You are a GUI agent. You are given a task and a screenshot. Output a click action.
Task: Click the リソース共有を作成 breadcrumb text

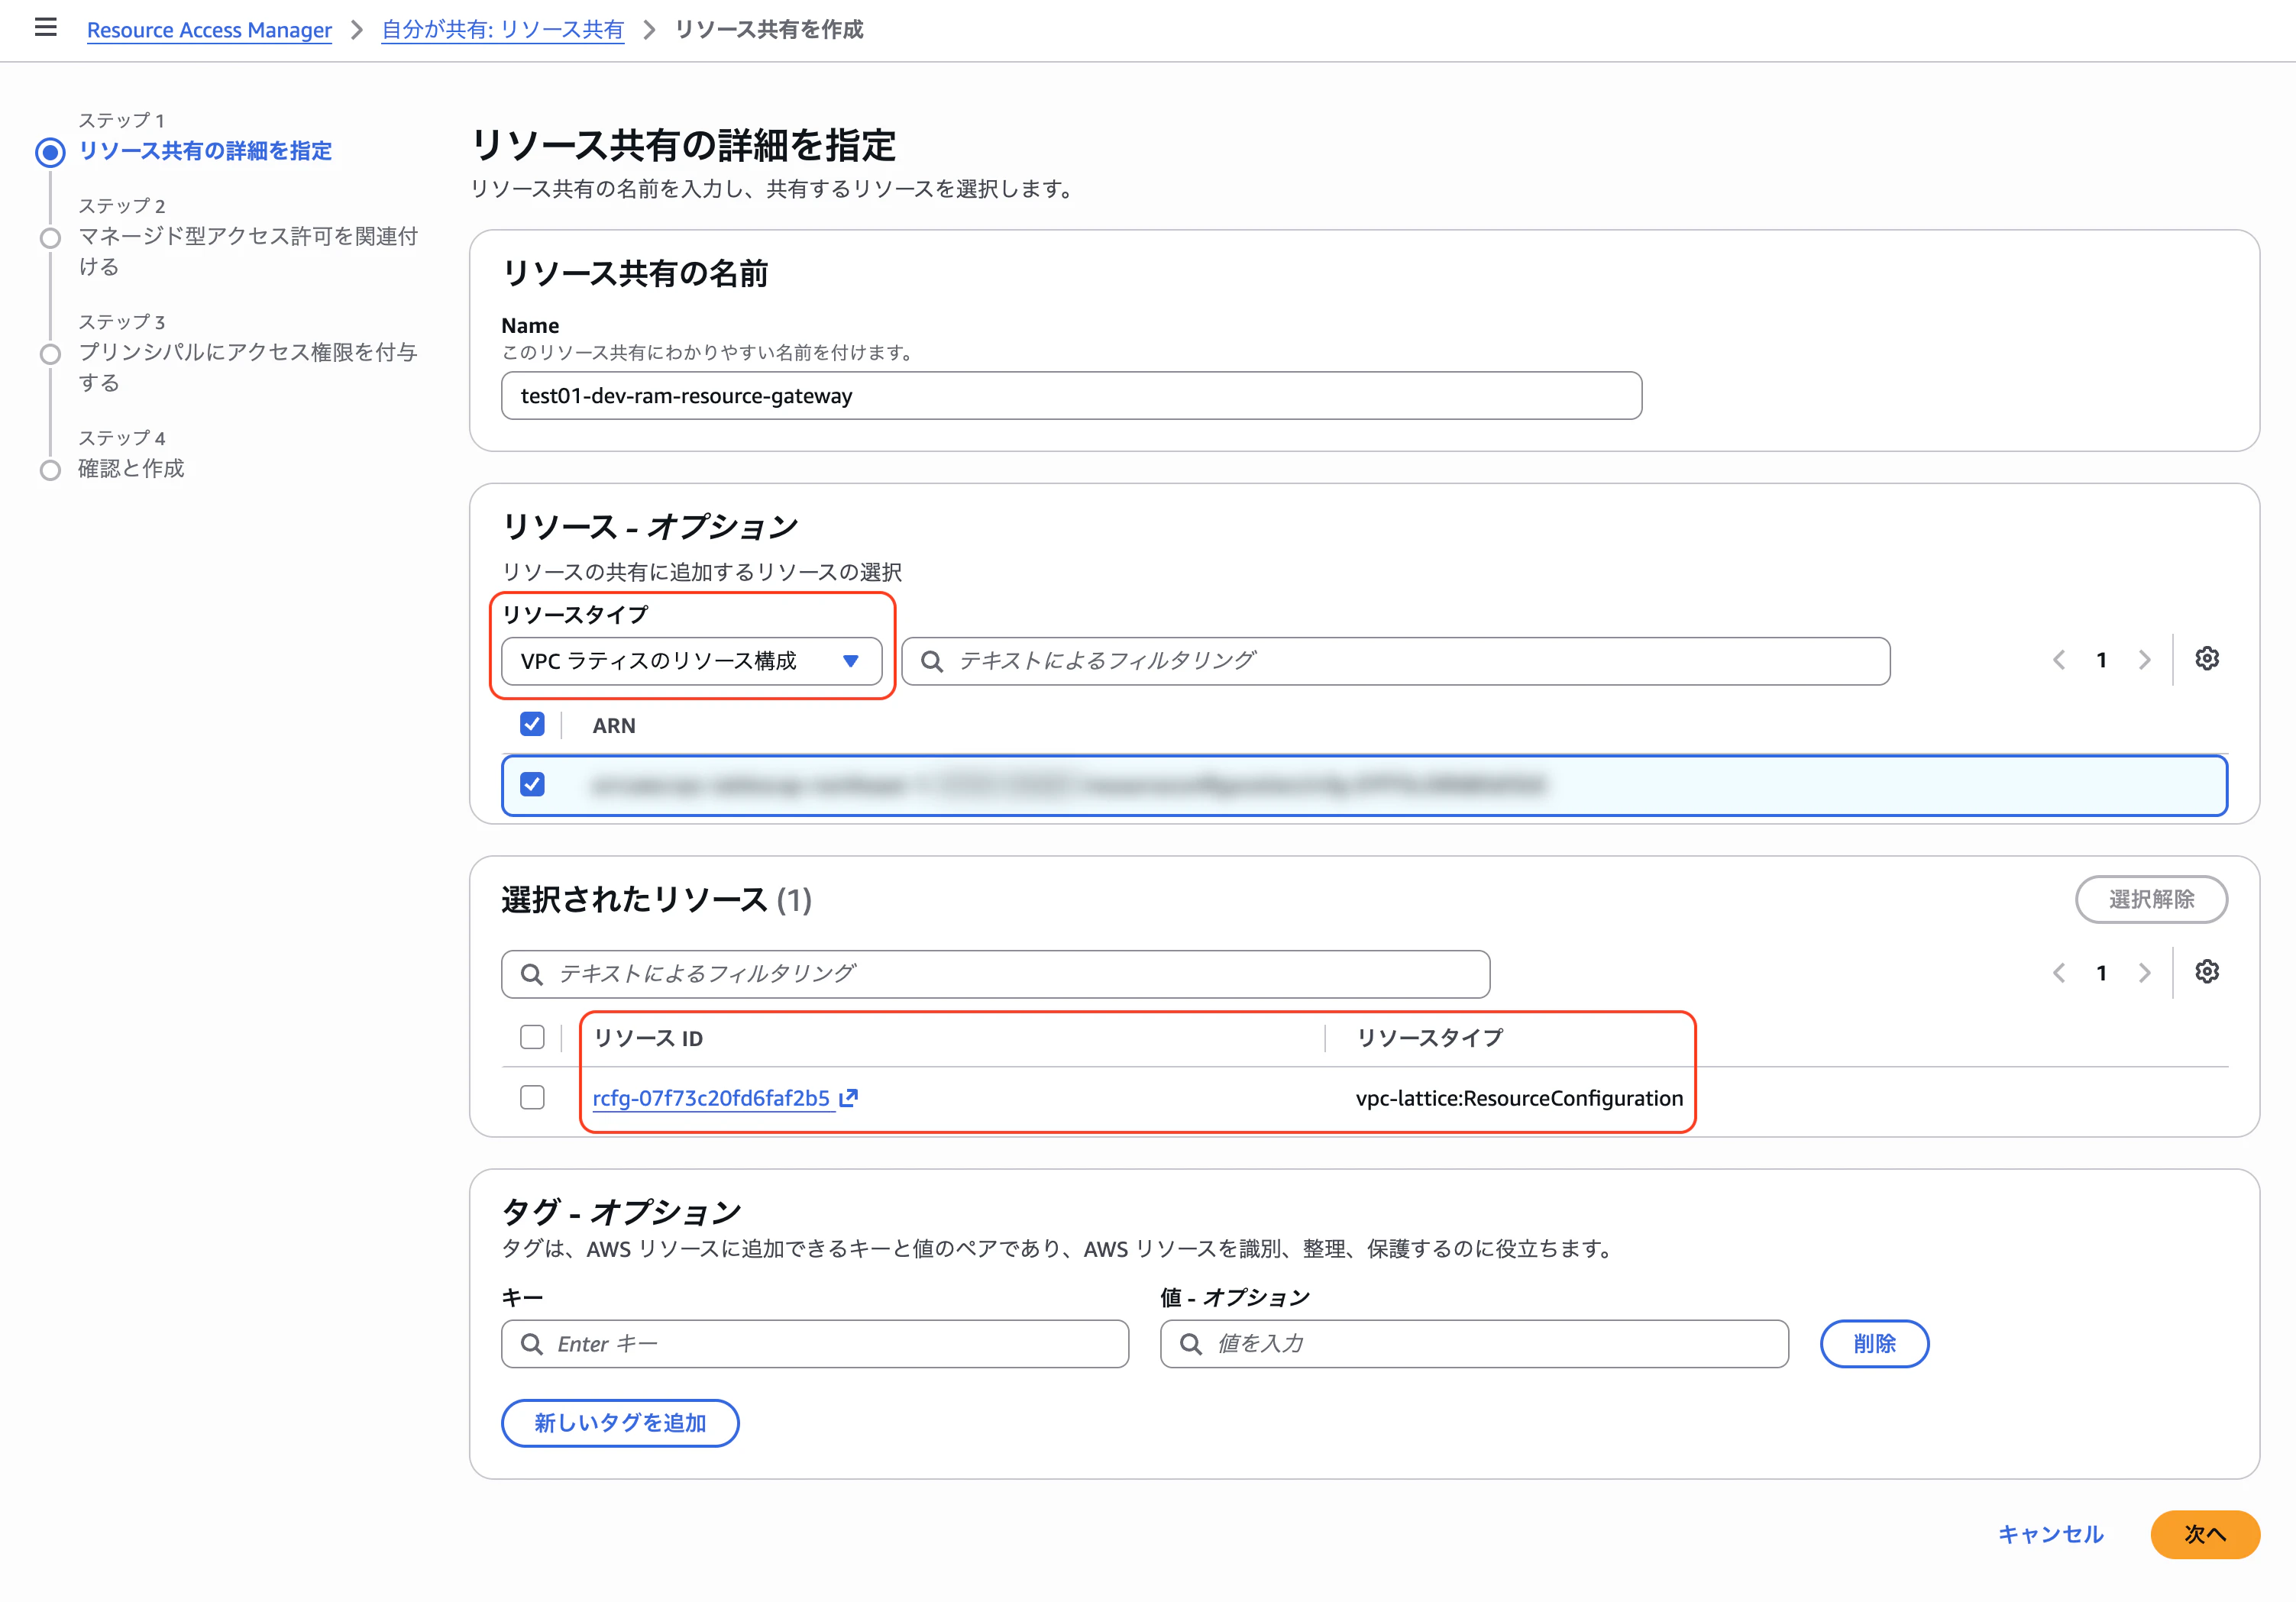pyautogui.click(x=769, y=30)
